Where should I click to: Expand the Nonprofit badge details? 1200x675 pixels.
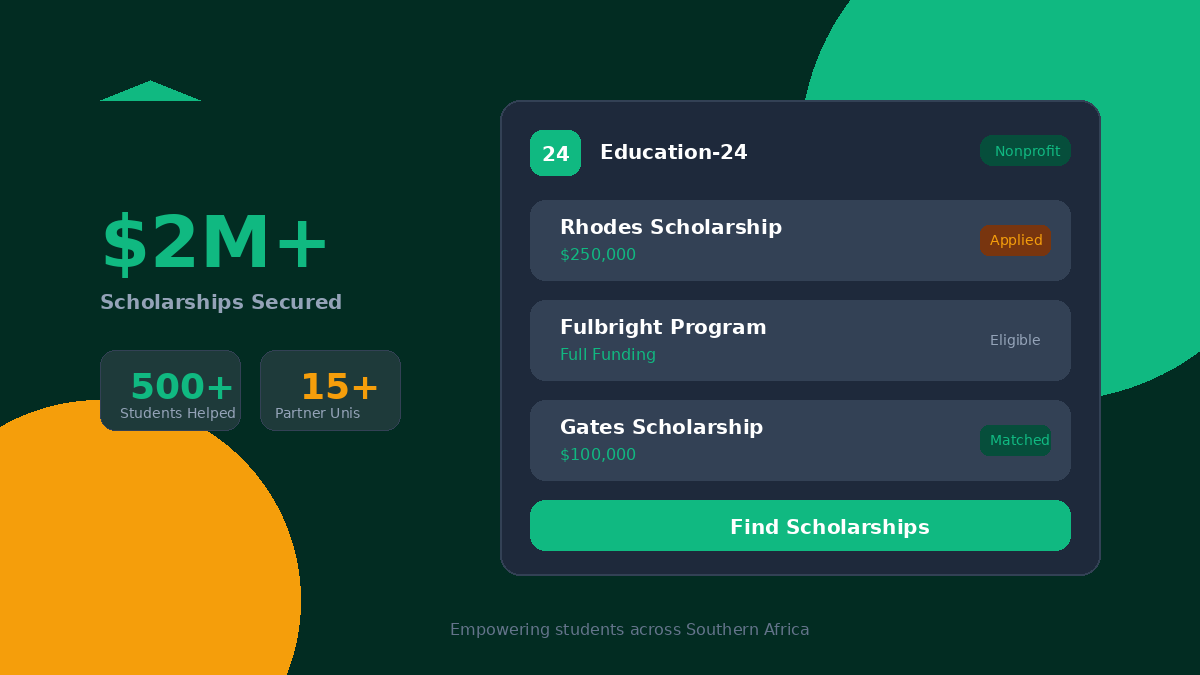click(1025, 150)
